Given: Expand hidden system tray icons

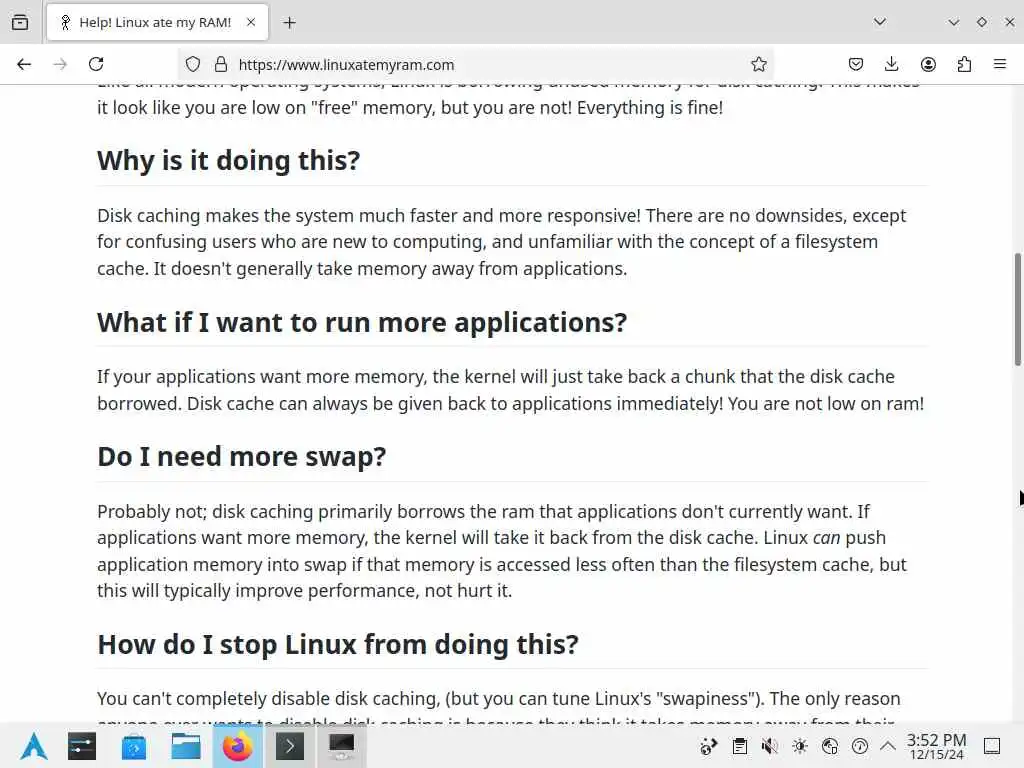Looking at the screenshot, I should [888, 746].
